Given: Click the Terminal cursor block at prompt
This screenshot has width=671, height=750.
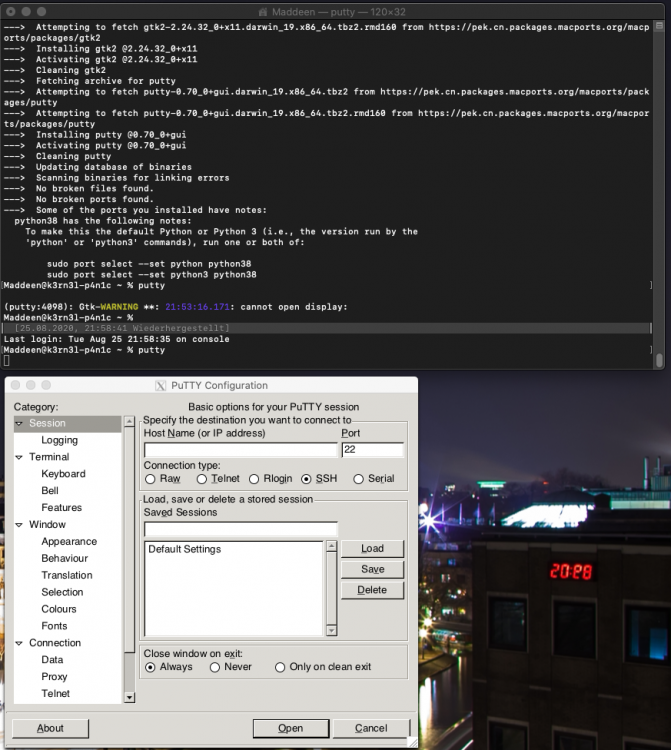Looking at the screenshot, I should point(7,361).
